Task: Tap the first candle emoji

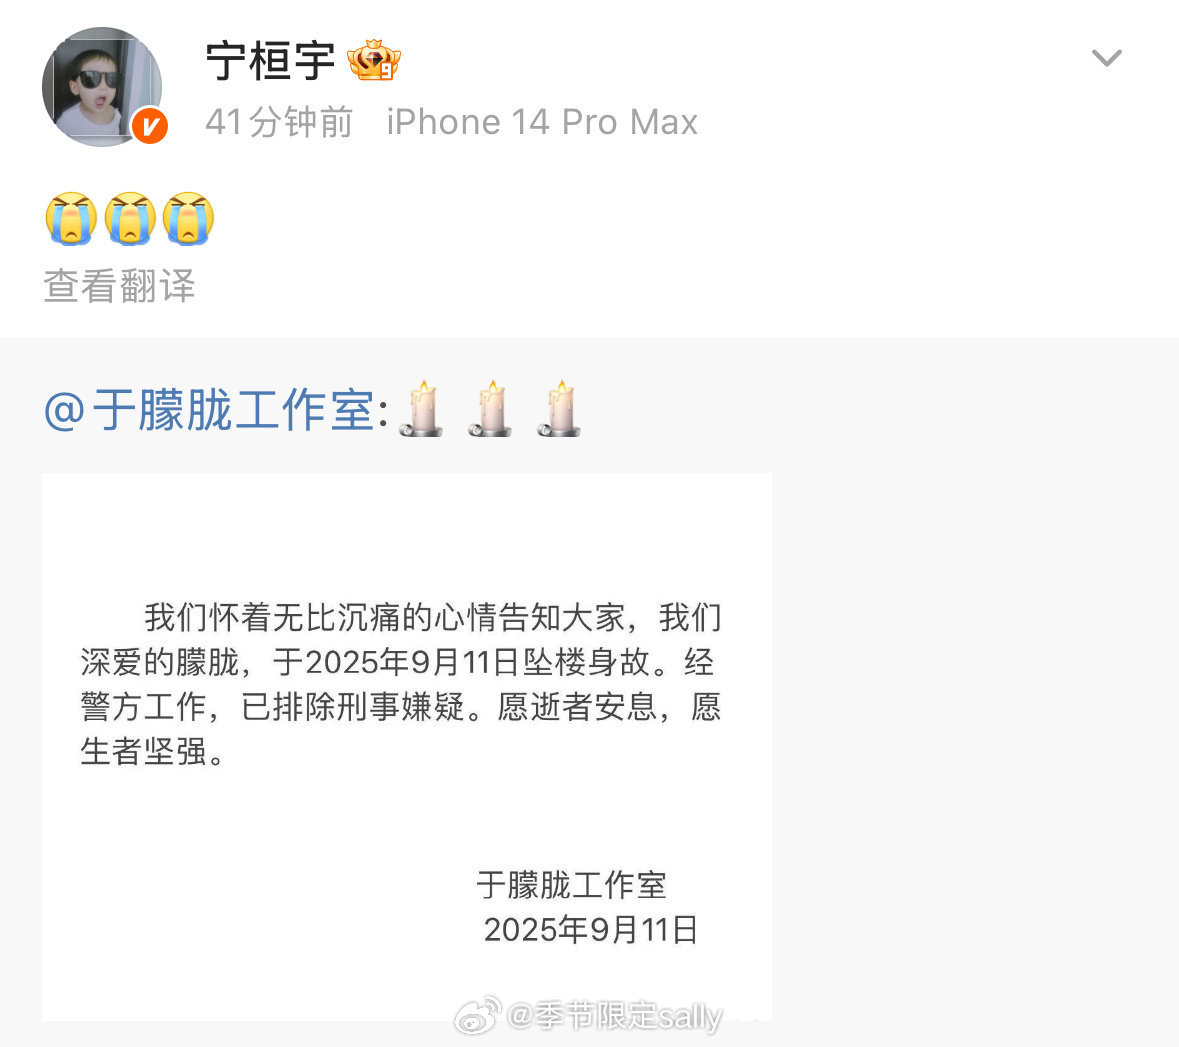Action: pyautogui.click(x=421, y=408)
